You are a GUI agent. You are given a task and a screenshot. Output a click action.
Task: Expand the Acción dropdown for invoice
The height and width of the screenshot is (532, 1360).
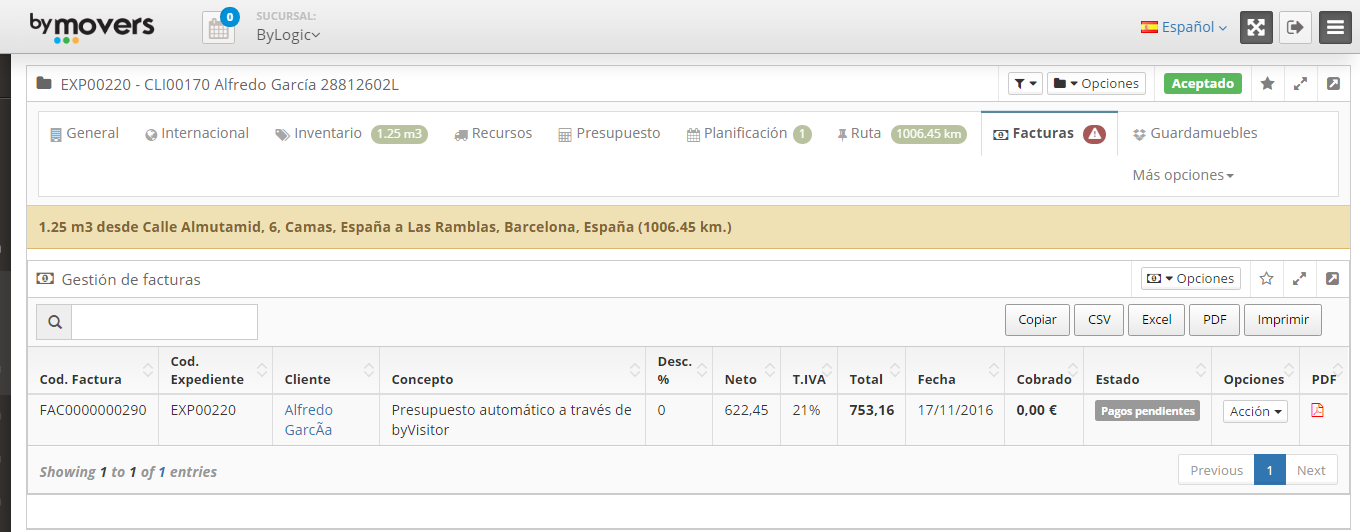[1255, 411]
